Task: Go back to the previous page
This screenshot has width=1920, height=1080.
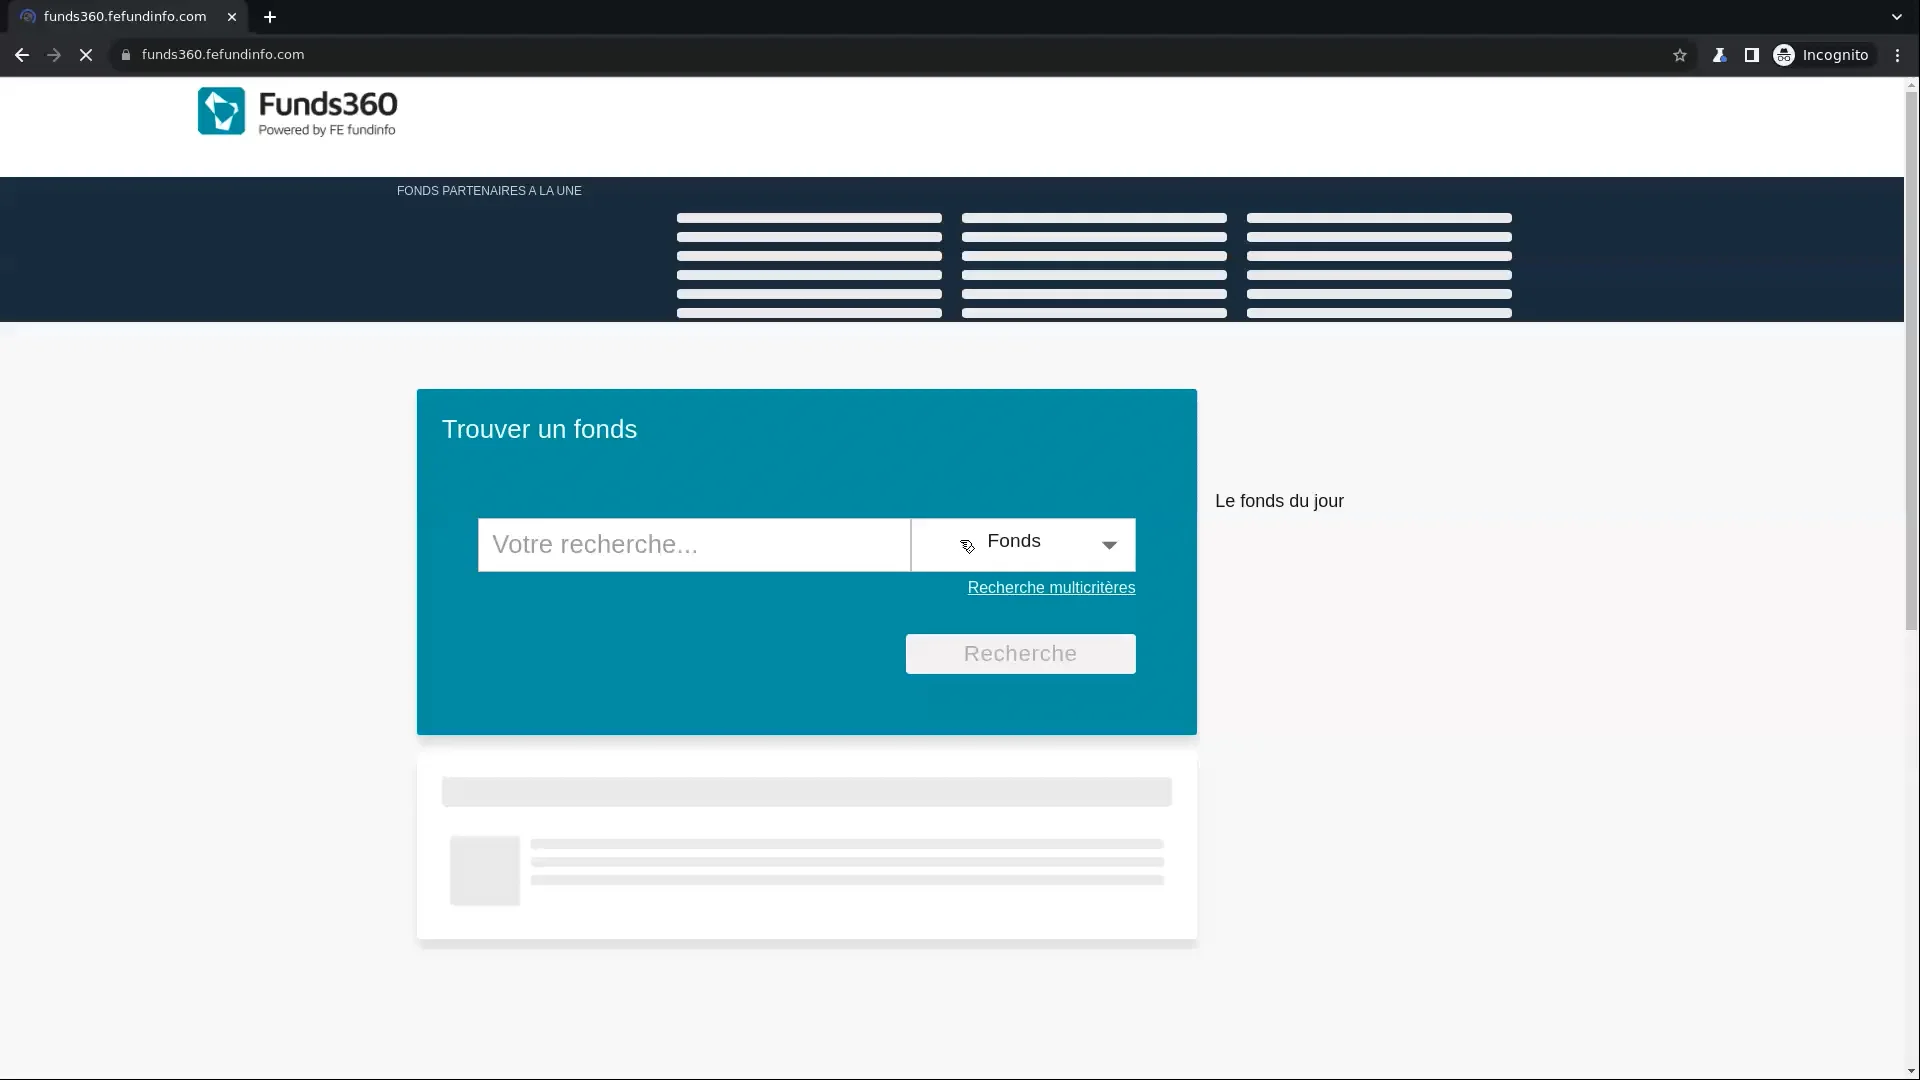Action: pos(22,55)
